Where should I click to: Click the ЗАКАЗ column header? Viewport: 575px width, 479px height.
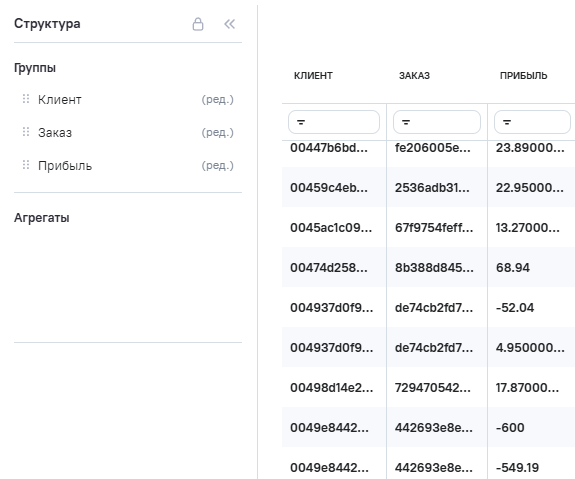coord(414,76)
